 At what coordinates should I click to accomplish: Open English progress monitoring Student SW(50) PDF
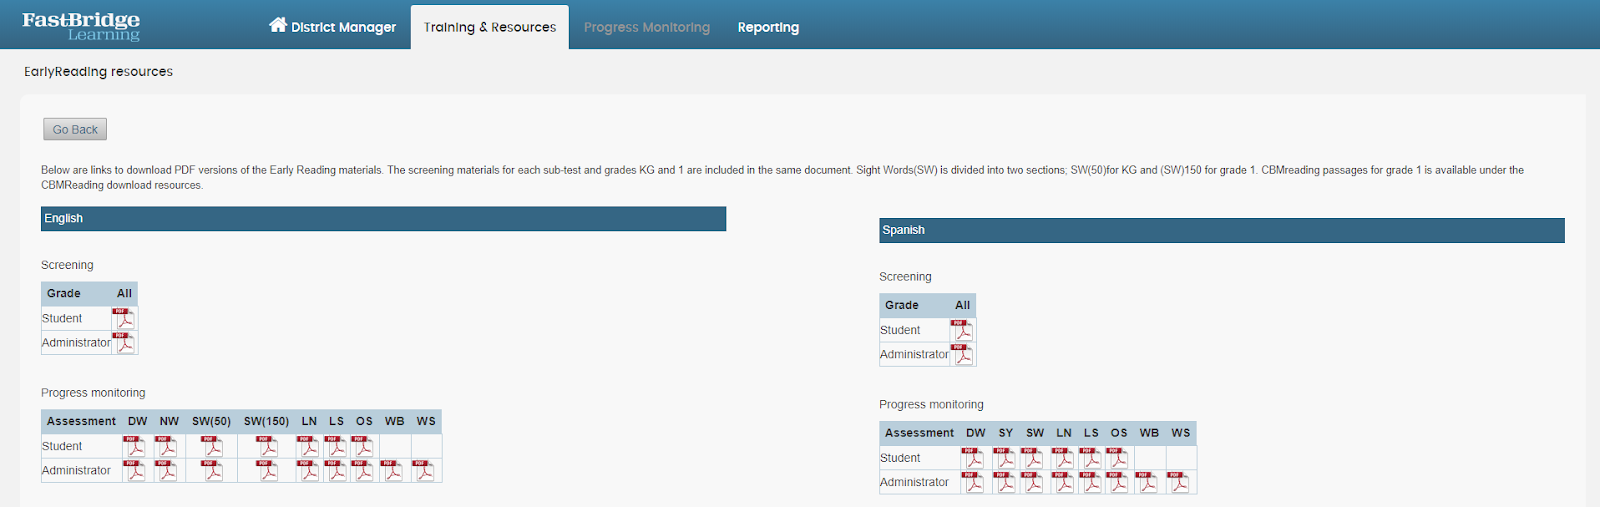click(211, 446)
